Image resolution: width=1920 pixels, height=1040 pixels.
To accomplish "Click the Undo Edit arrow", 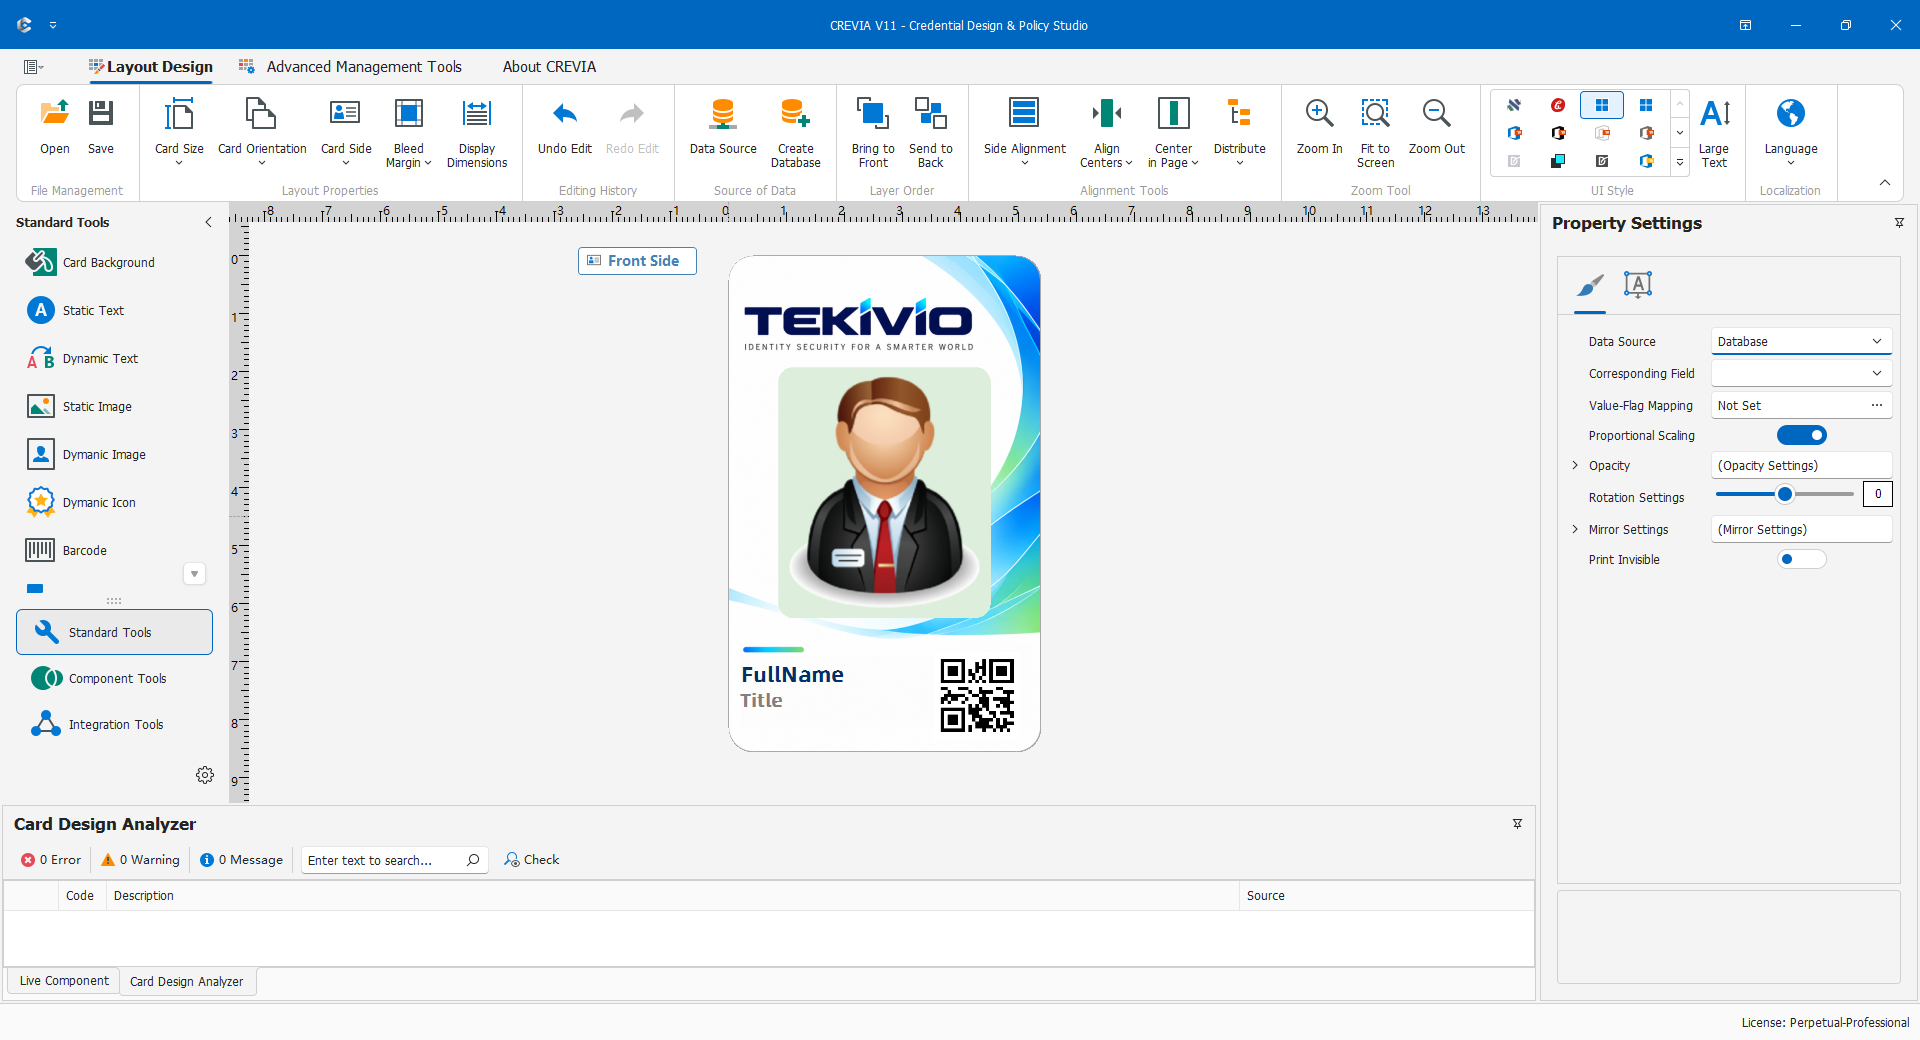I will pyautogui.click(x=565, y=114).
